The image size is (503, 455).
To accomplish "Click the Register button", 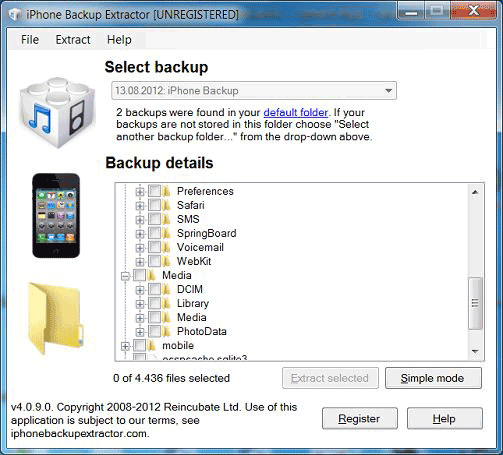I will (360, 418).
